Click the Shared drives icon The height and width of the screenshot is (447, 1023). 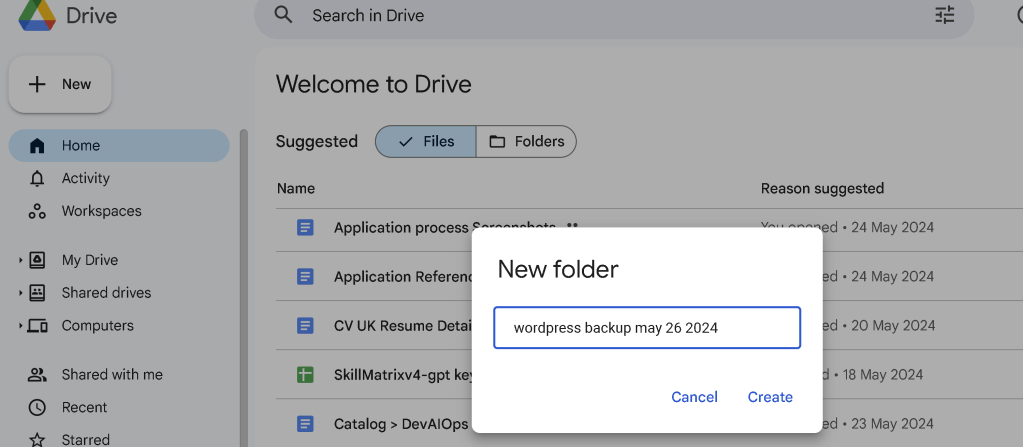tap(37, 292)
